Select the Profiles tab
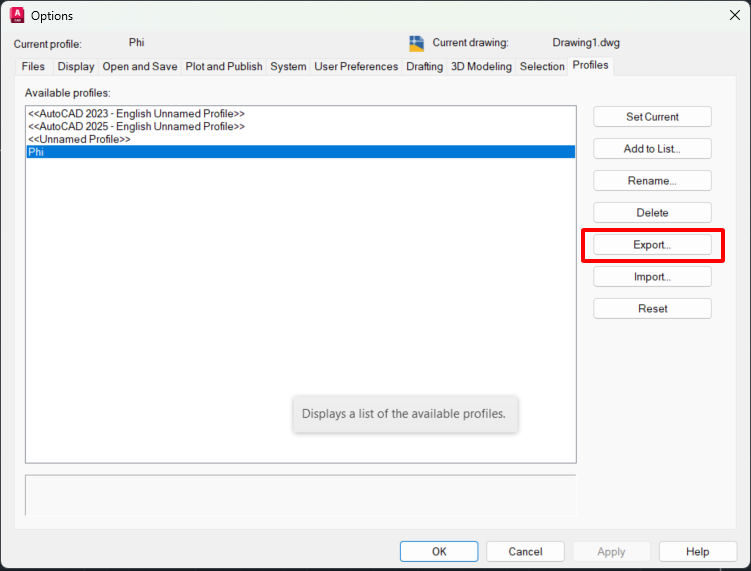Viewport: 751px width, 571px height. click(x=590, y=65)
